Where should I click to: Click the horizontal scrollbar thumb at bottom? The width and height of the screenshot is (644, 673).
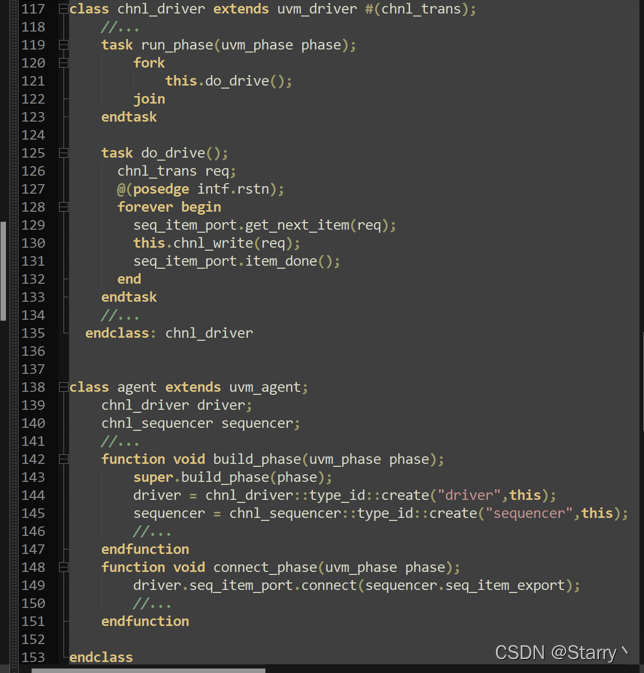click(148, 670)
